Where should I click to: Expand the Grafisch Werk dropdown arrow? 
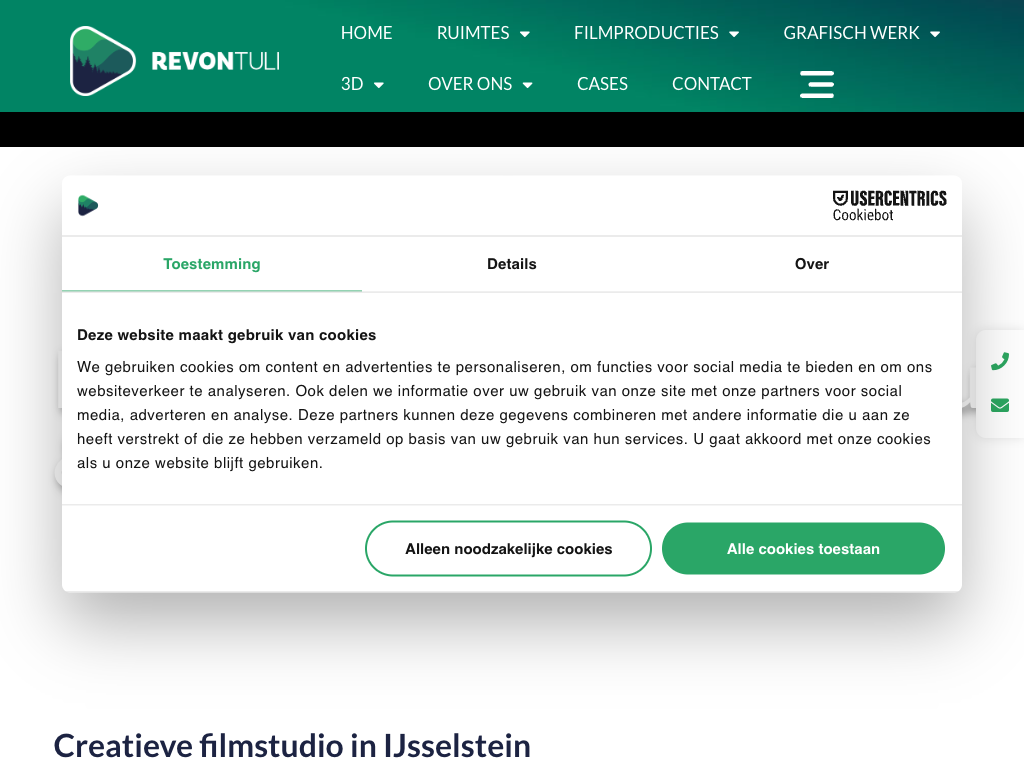[935, 34]
